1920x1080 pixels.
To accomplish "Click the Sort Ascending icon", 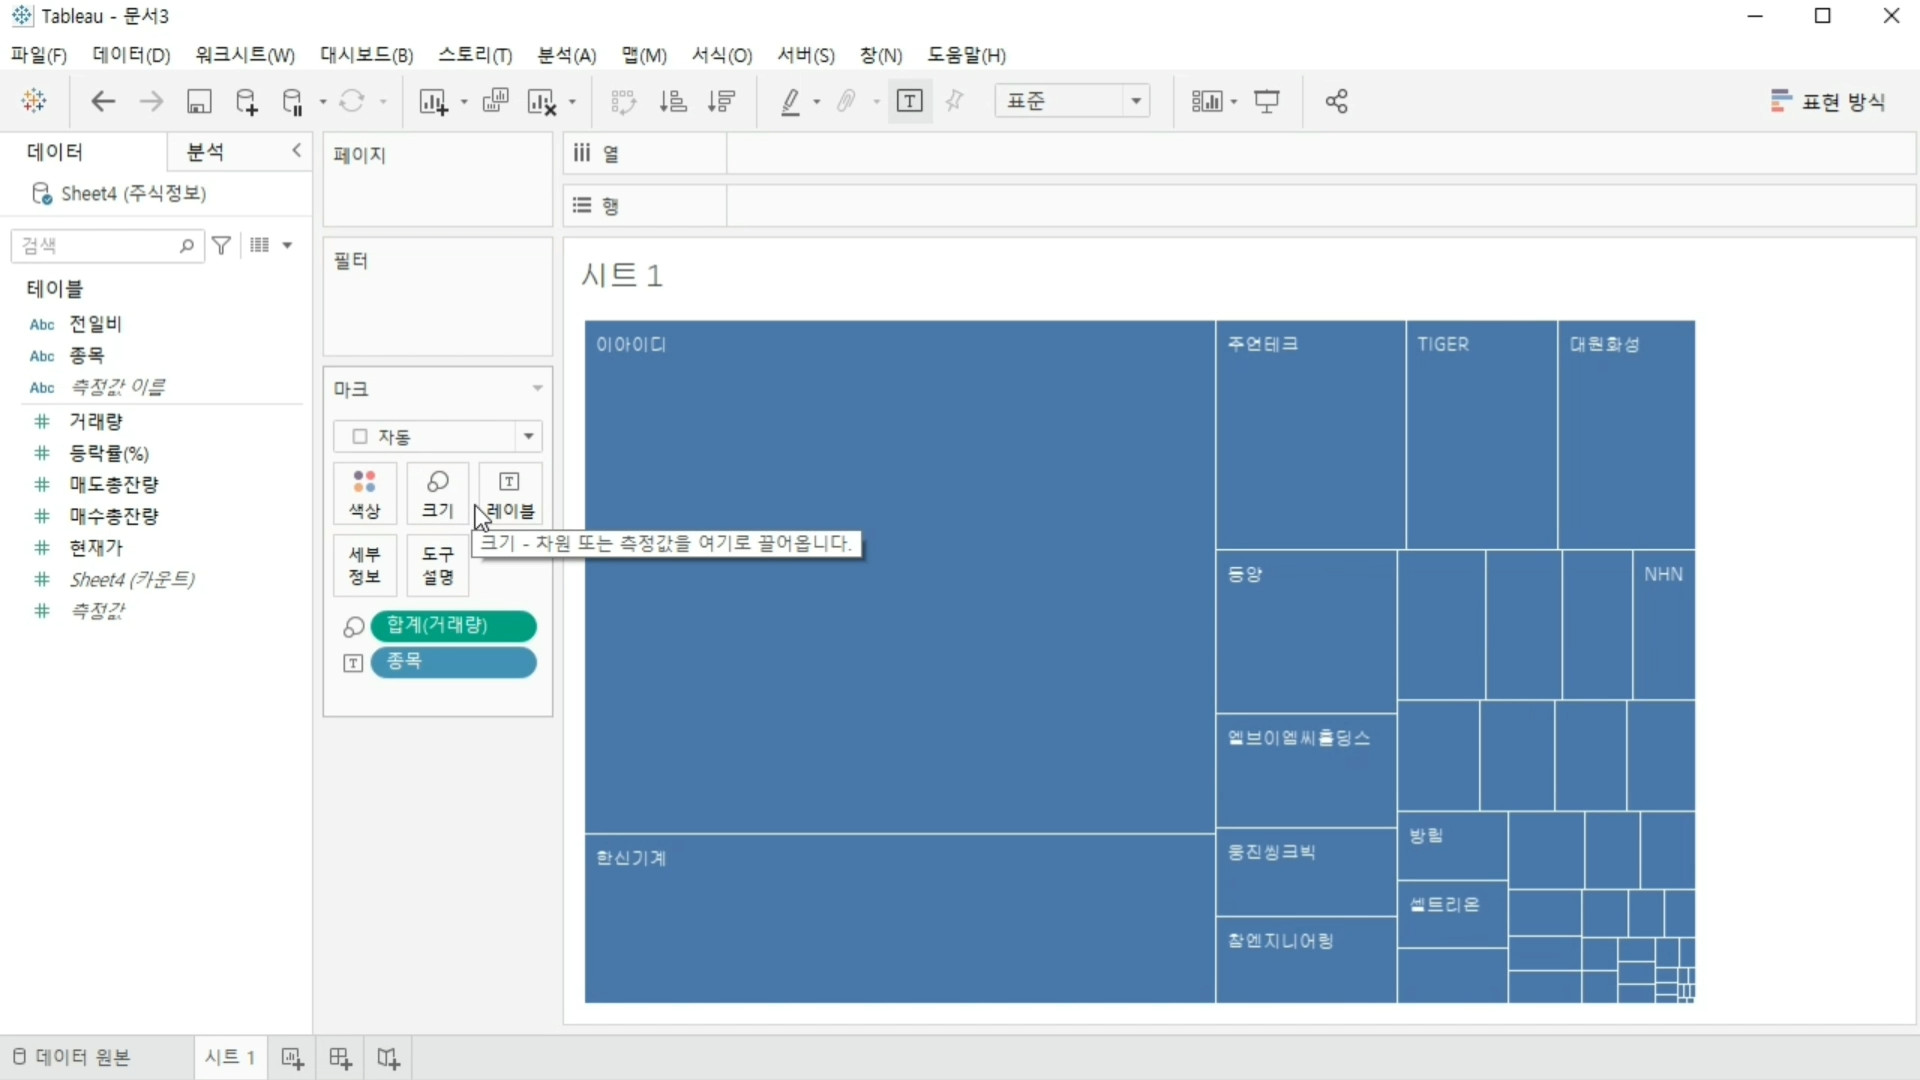I will 673,101.
